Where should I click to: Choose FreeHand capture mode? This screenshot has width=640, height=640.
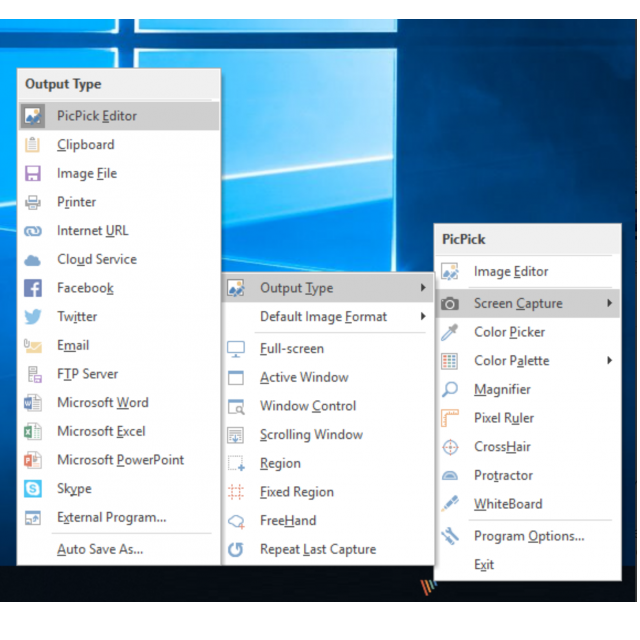[x=328, y=521]
